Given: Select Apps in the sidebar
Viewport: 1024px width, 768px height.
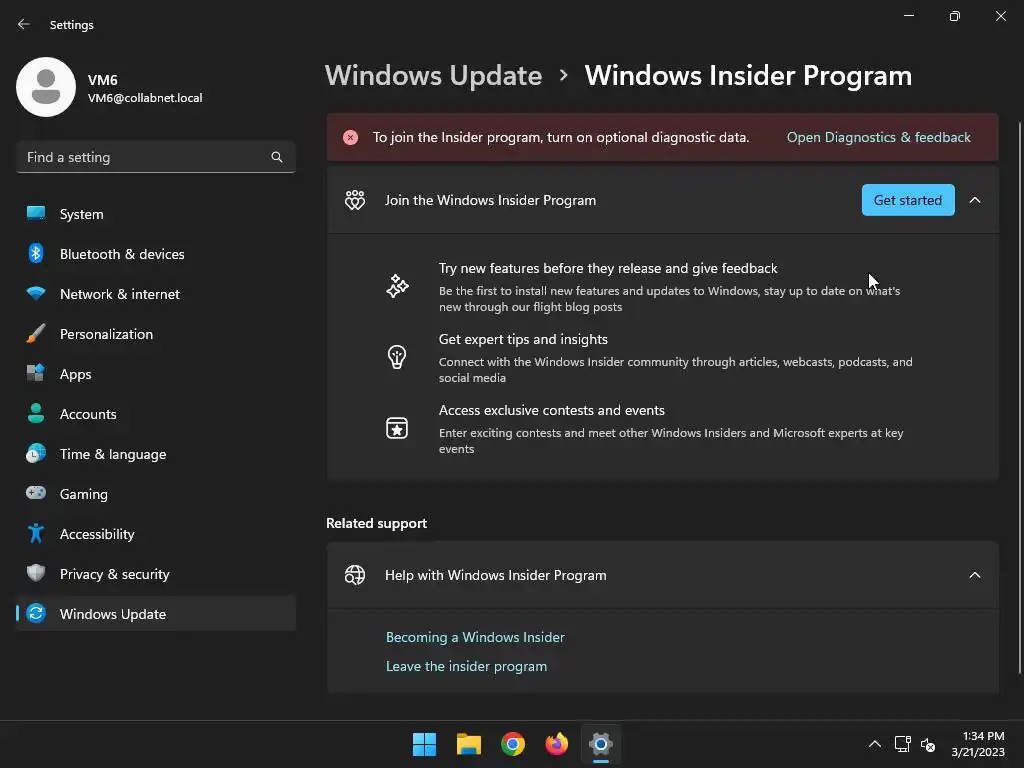Looking at the screenshot, I should pos(156,374).
